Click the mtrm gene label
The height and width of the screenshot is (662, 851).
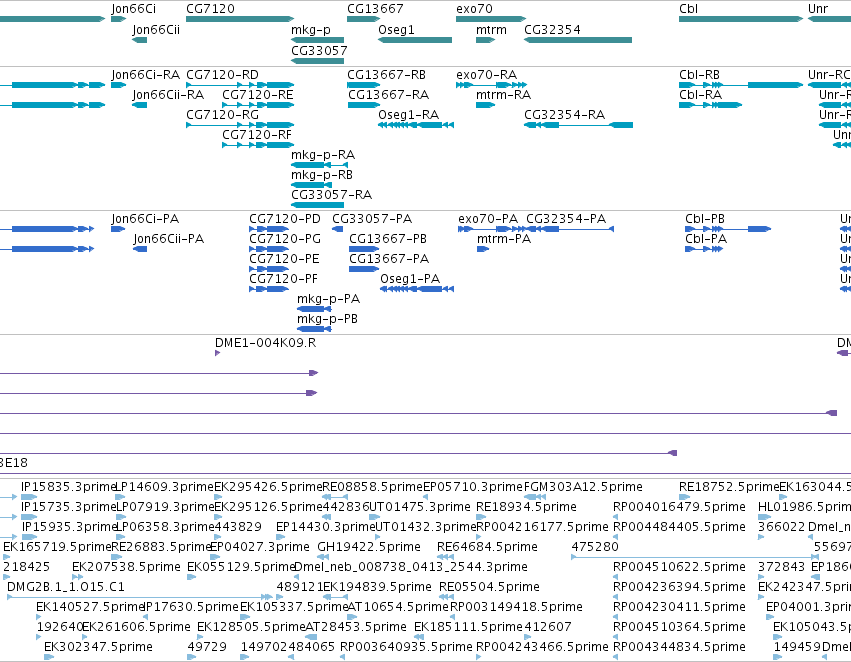tap(491, 29)
